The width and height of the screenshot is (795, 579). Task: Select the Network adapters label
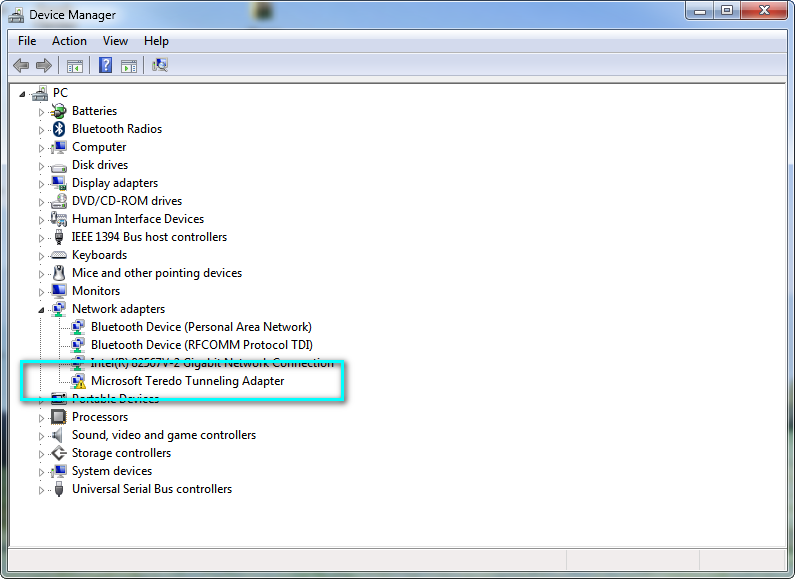tap(119, 309)
